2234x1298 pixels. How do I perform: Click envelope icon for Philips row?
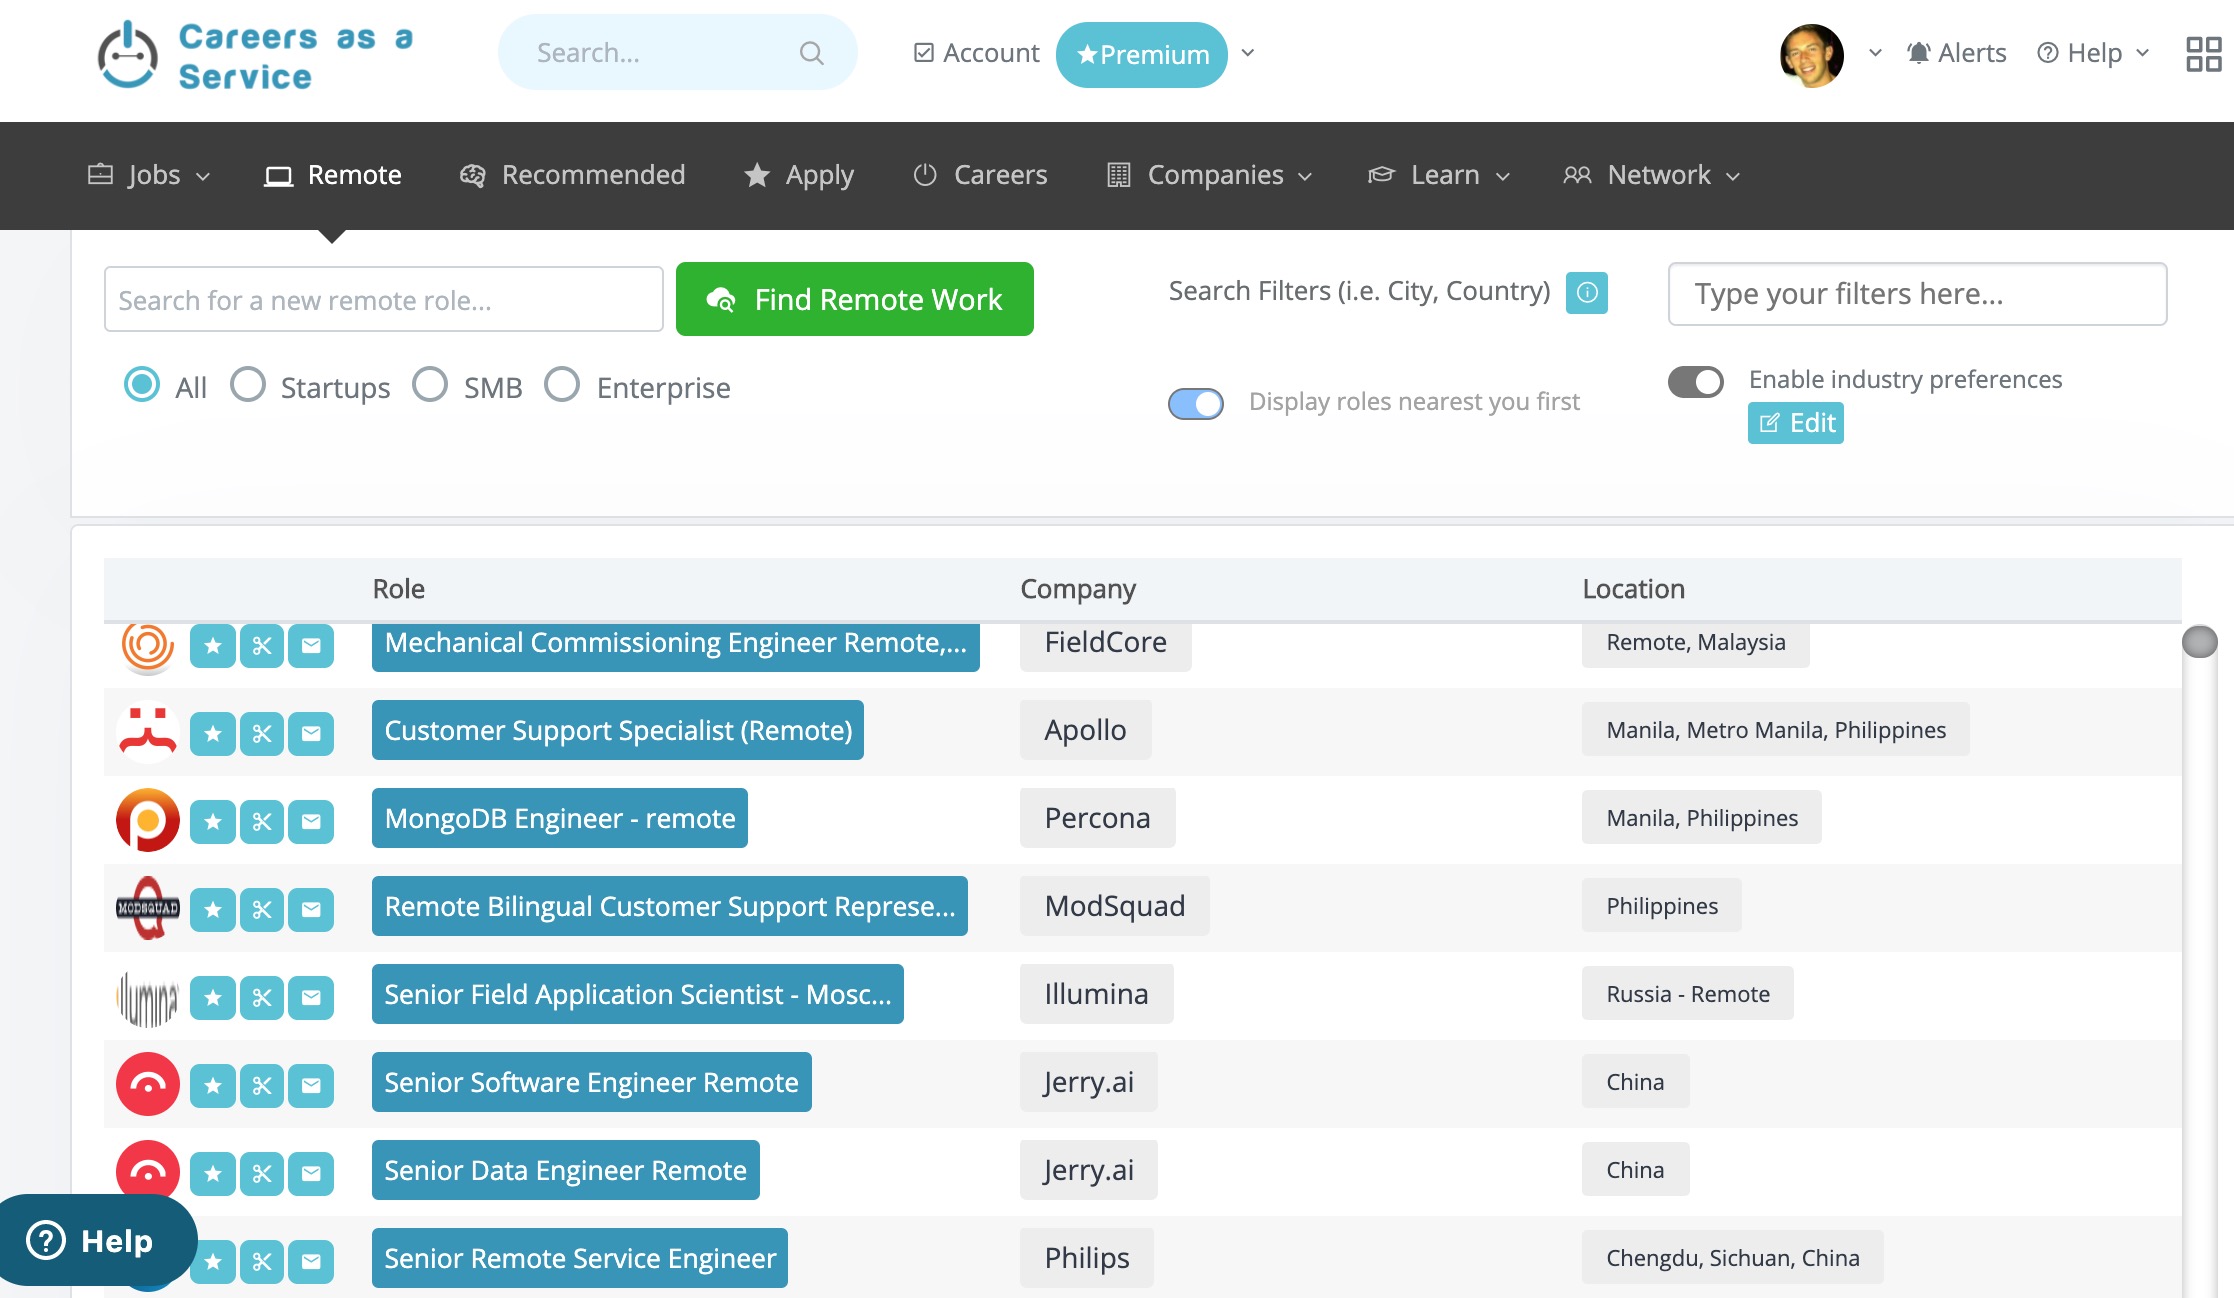pyautogui.click(x=311, y=1262)
